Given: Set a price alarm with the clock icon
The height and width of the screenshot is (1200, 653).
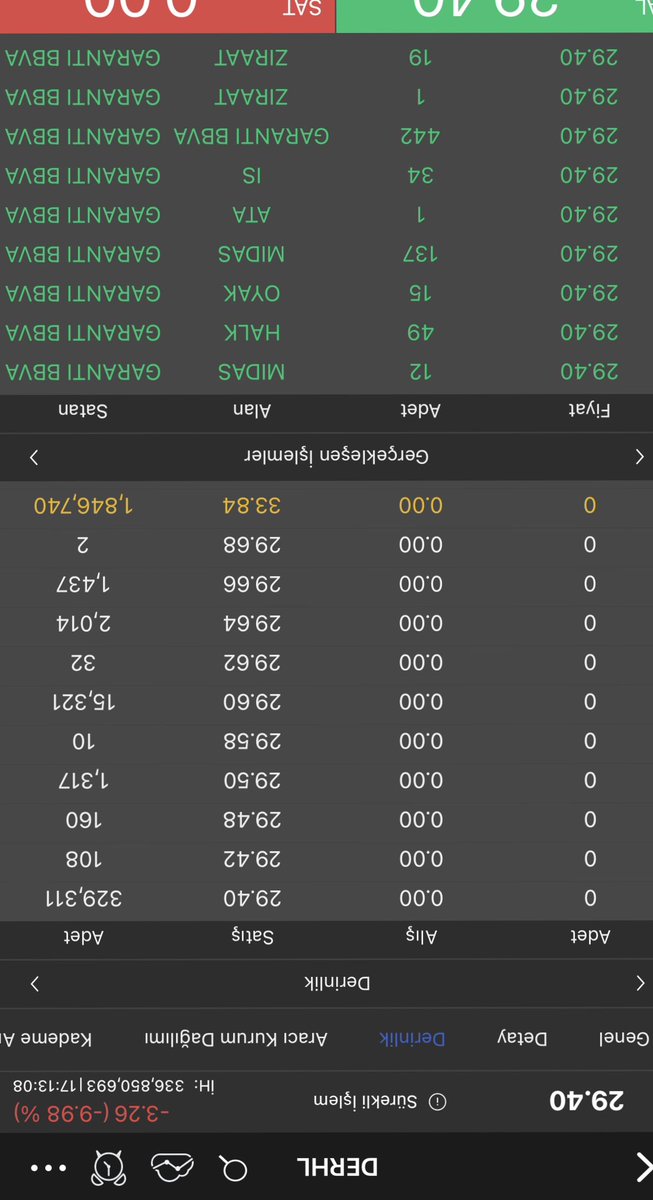Looking at the screenshot, I should click(108, 1166).
